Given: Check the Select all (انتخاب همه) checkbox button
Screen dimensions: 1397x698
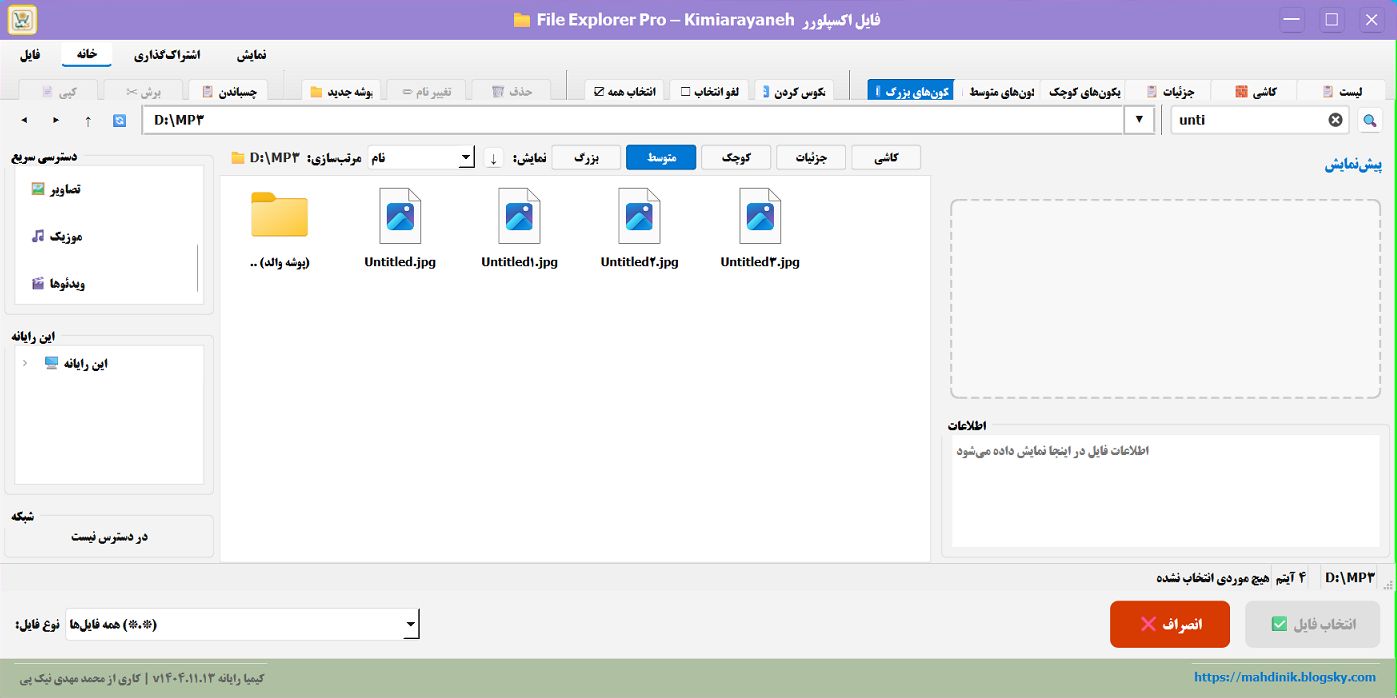Looking at the screenshot, I should click(624, 91).
